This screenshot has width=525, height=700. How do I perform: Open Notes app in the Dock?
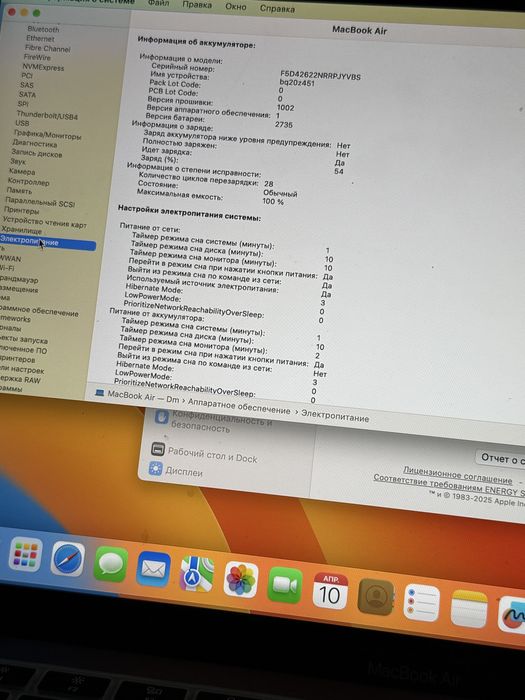(x=469, y=609)
